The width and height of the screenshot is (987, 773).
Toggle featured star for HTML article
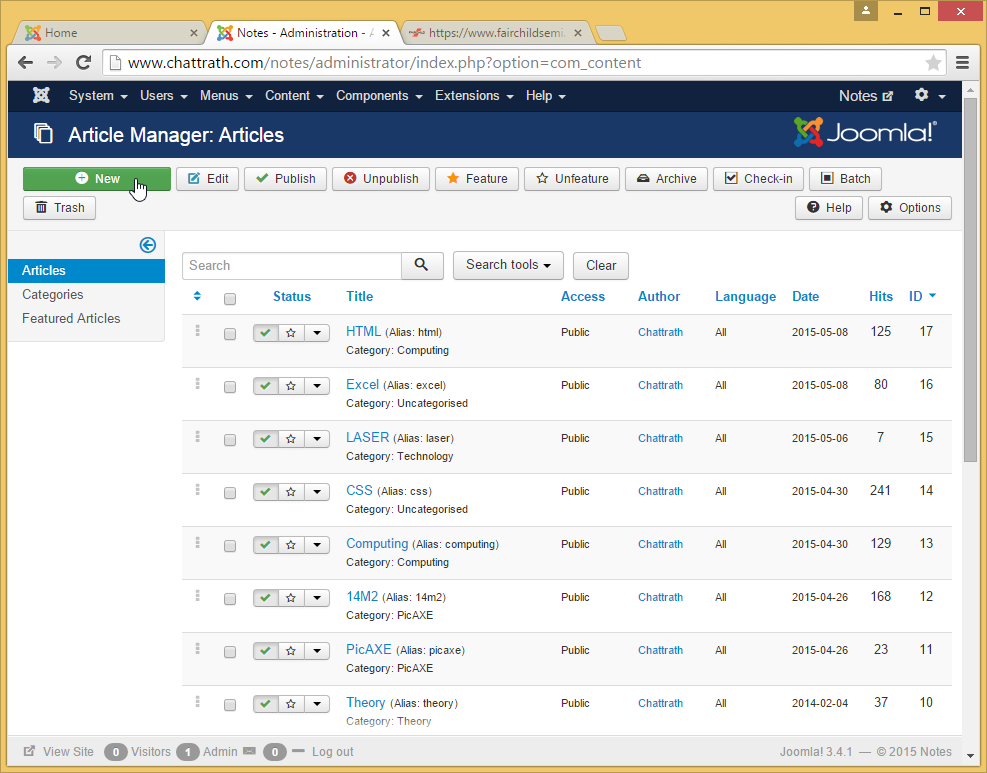click(291, 333)
